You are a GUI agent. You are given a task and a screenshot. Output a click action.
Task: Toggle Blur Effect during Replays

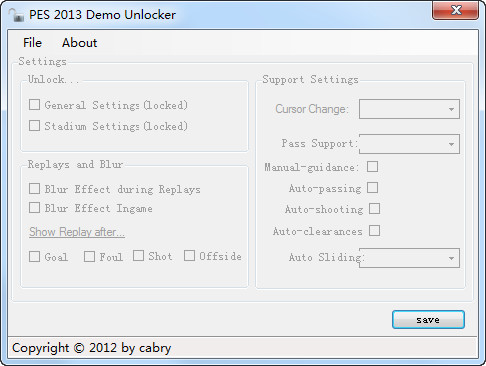pyautogui.click(x=35, y=188)
